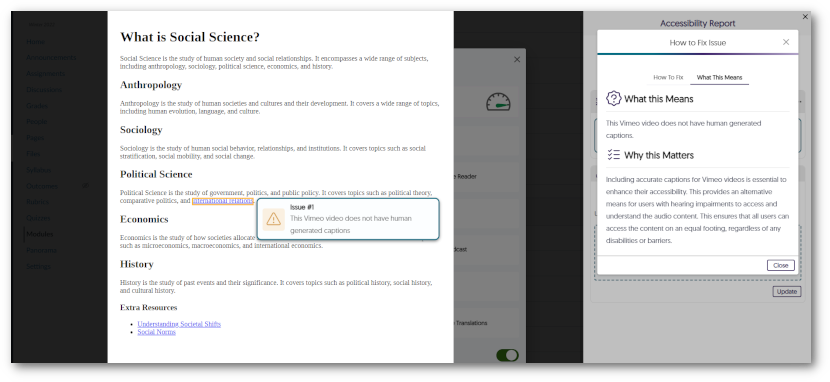Screen dimensions: 830x382
Task: Click the warning triangle icon in Issue #1
Action: click(274, 219)
